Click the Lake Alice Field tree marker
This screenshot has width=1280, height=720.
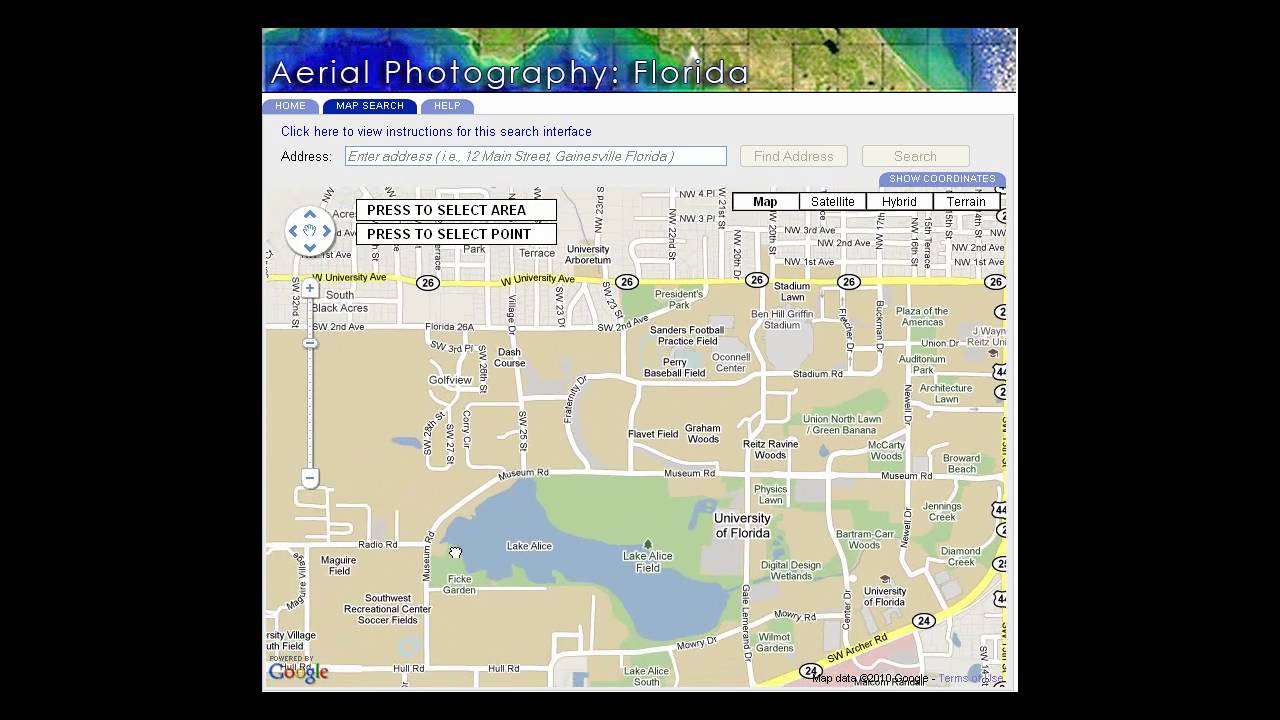coord(647,544)
